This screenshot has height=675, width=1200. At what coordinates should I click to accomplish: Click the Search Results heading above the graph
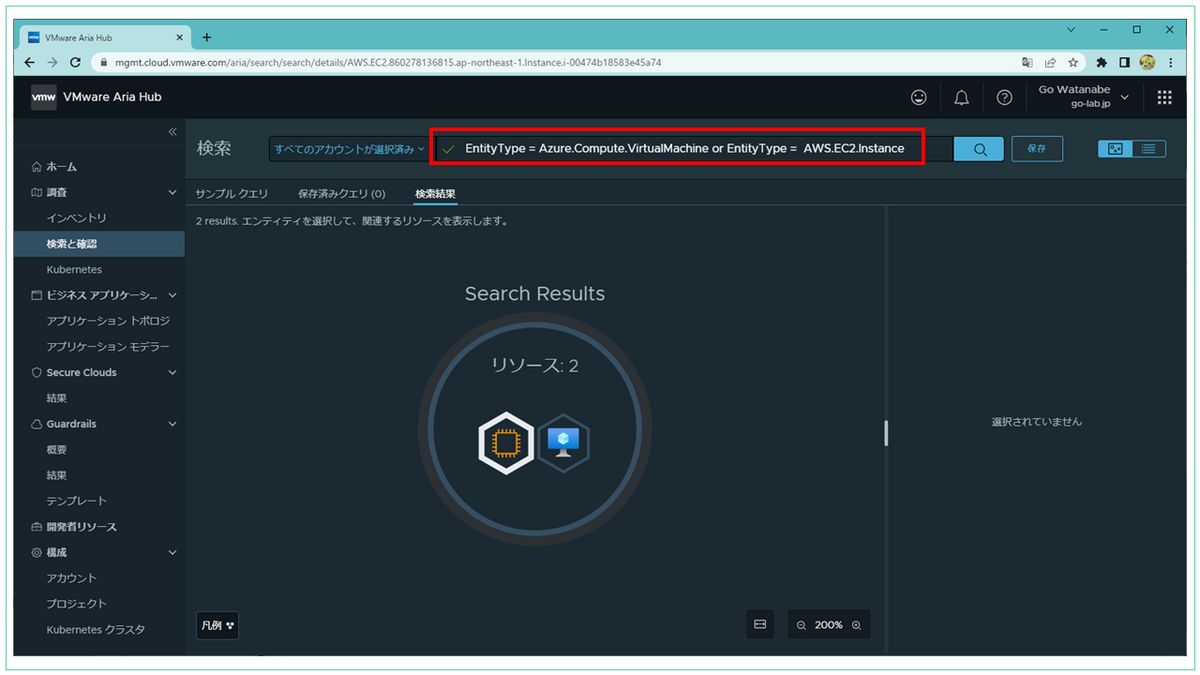535,294
